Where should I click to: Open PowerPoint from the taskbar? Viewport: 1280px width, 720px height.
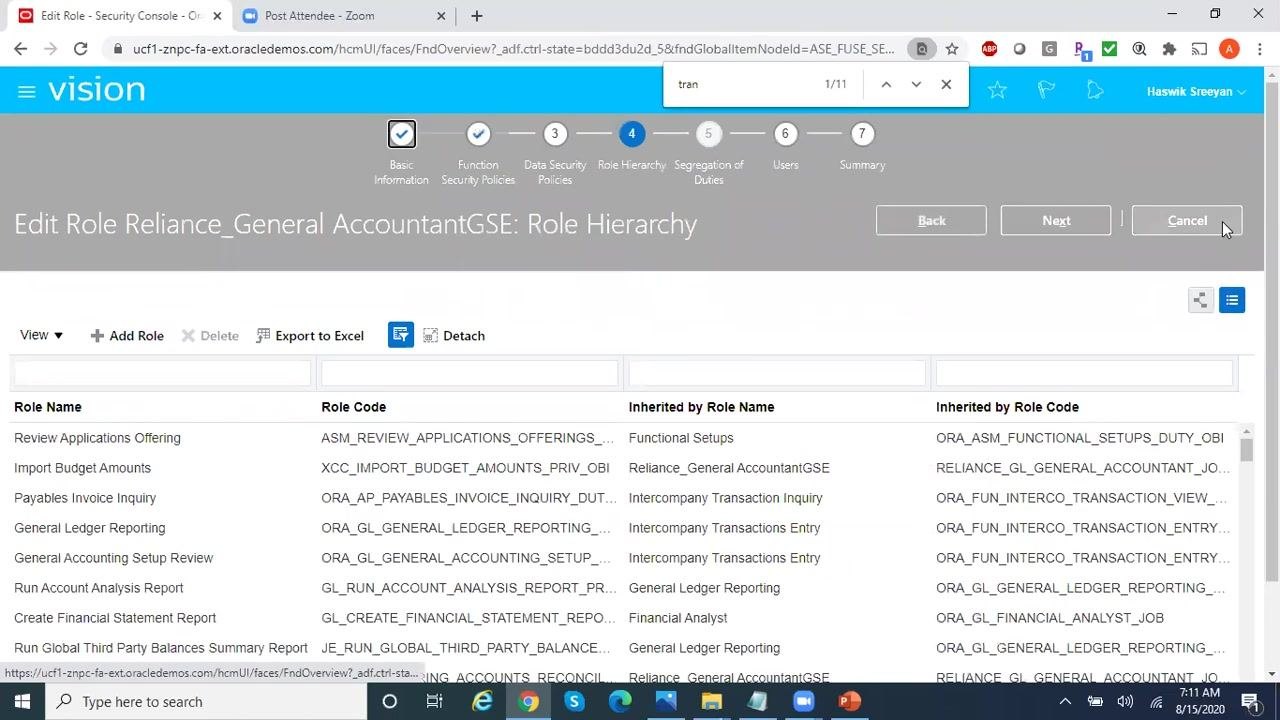(849, 702)
